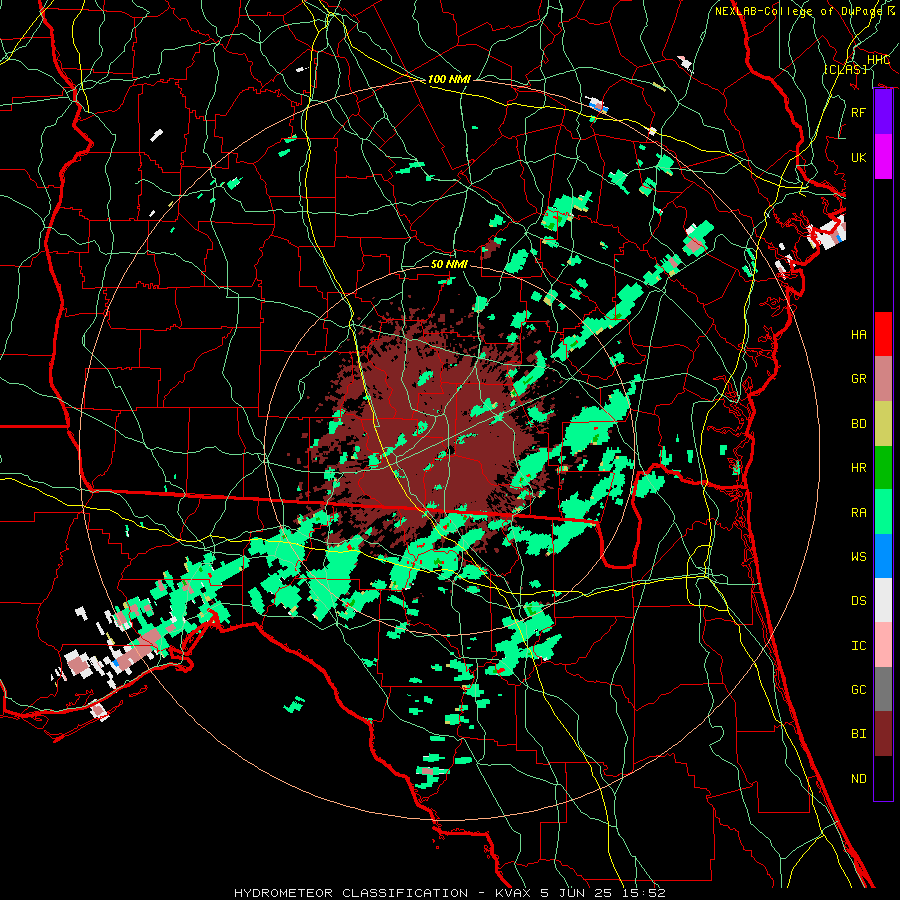The height and width of the screenshot is (900, 900).
Task: Click the UK legend label
Action: (x=858, y=157)
